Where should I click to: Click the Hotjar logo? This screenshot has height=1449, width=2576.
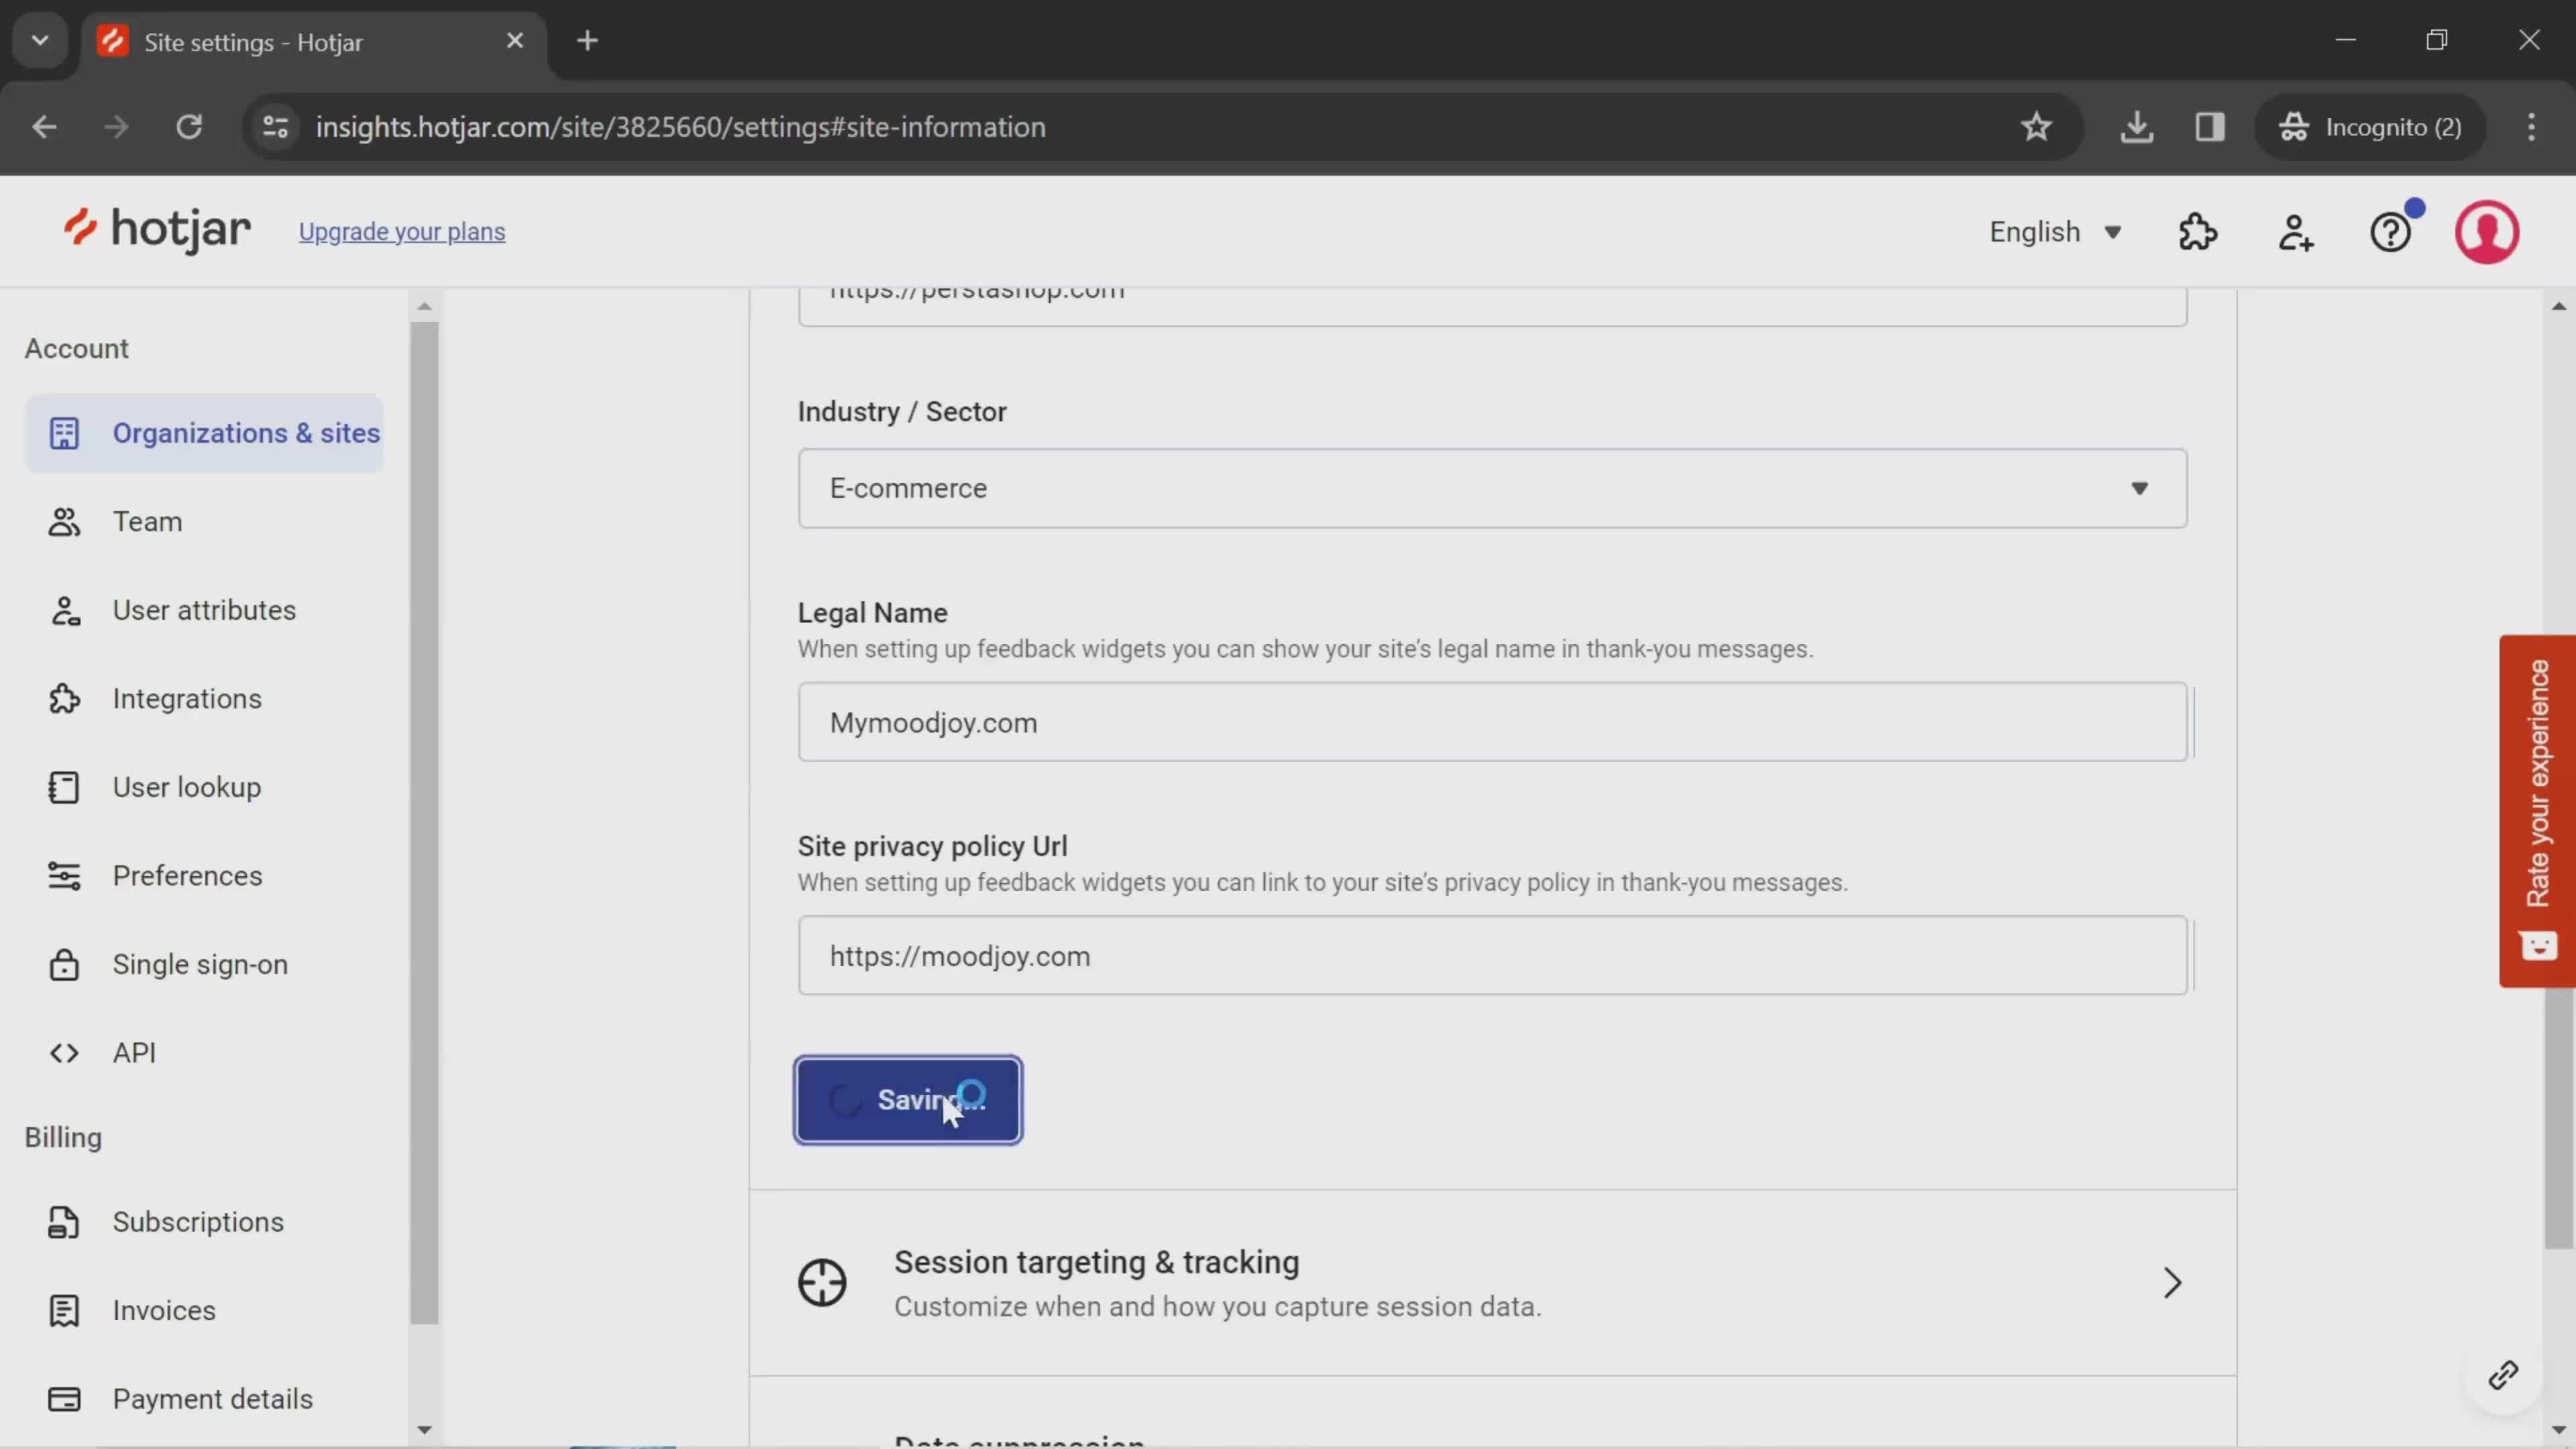tap(157, 231)
